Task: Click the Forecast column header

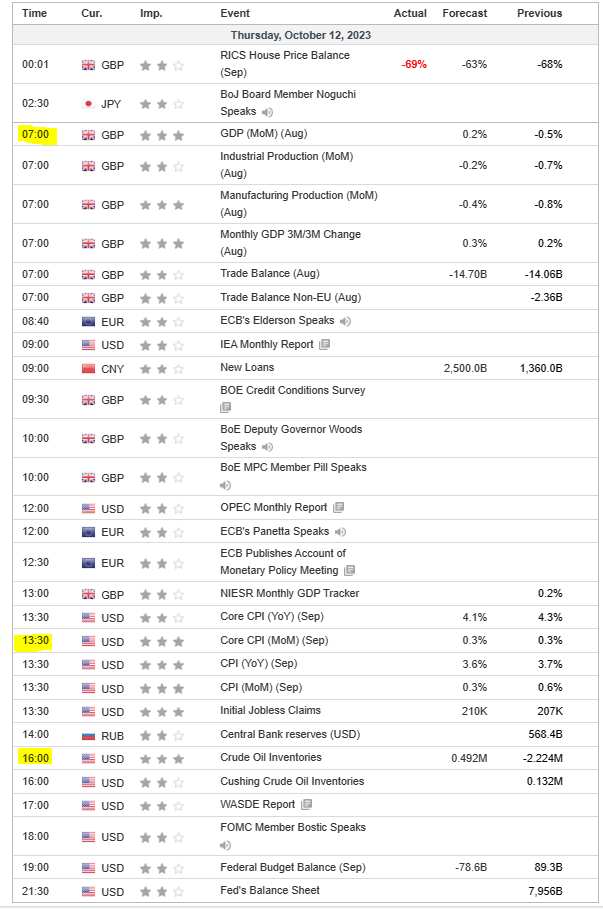Action: (x=464, y=13)
